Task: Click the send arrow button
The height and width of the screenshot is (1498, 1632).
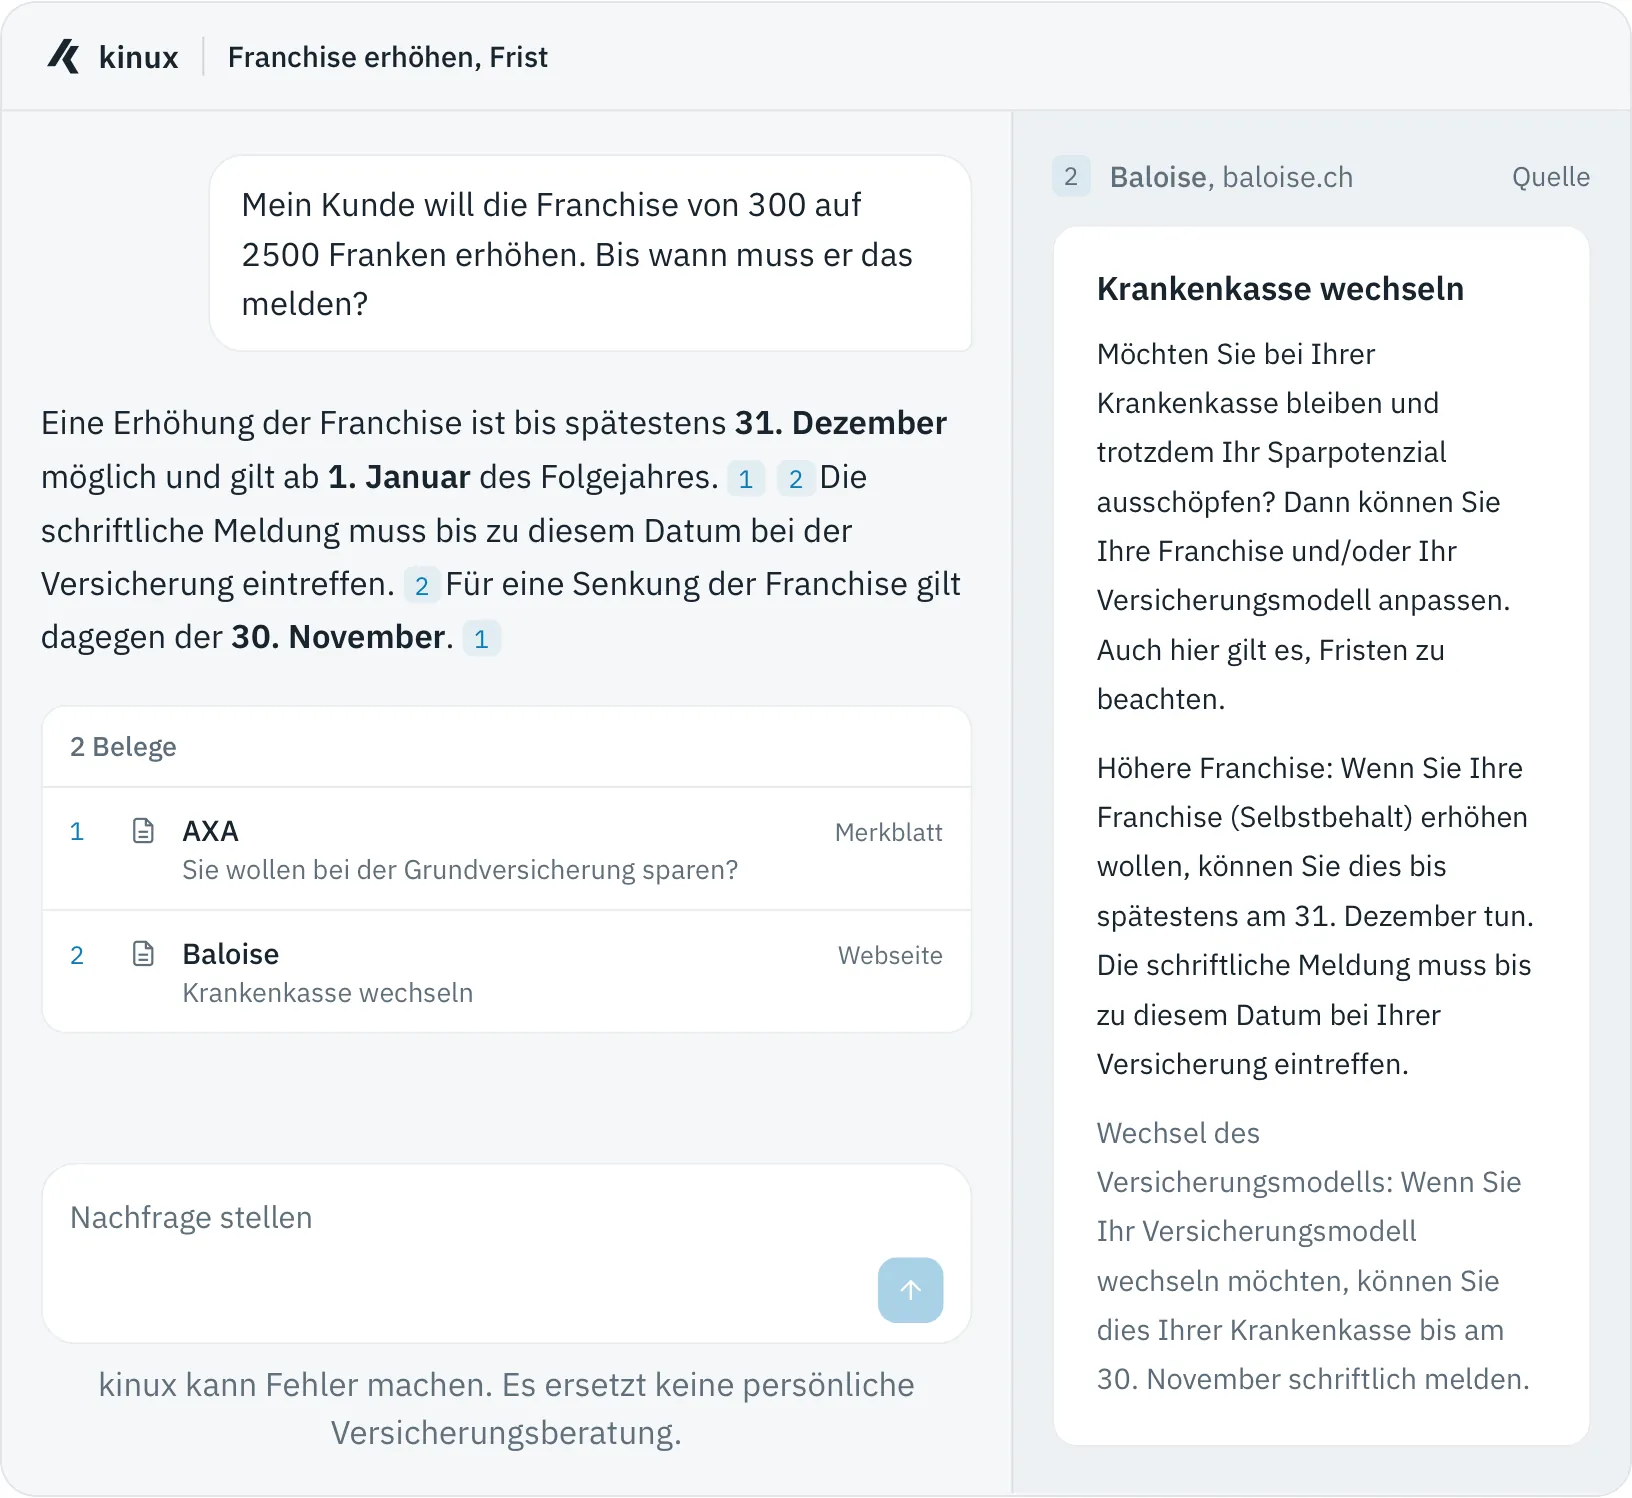Action: pyautogui.click(x=910, y=1290)
